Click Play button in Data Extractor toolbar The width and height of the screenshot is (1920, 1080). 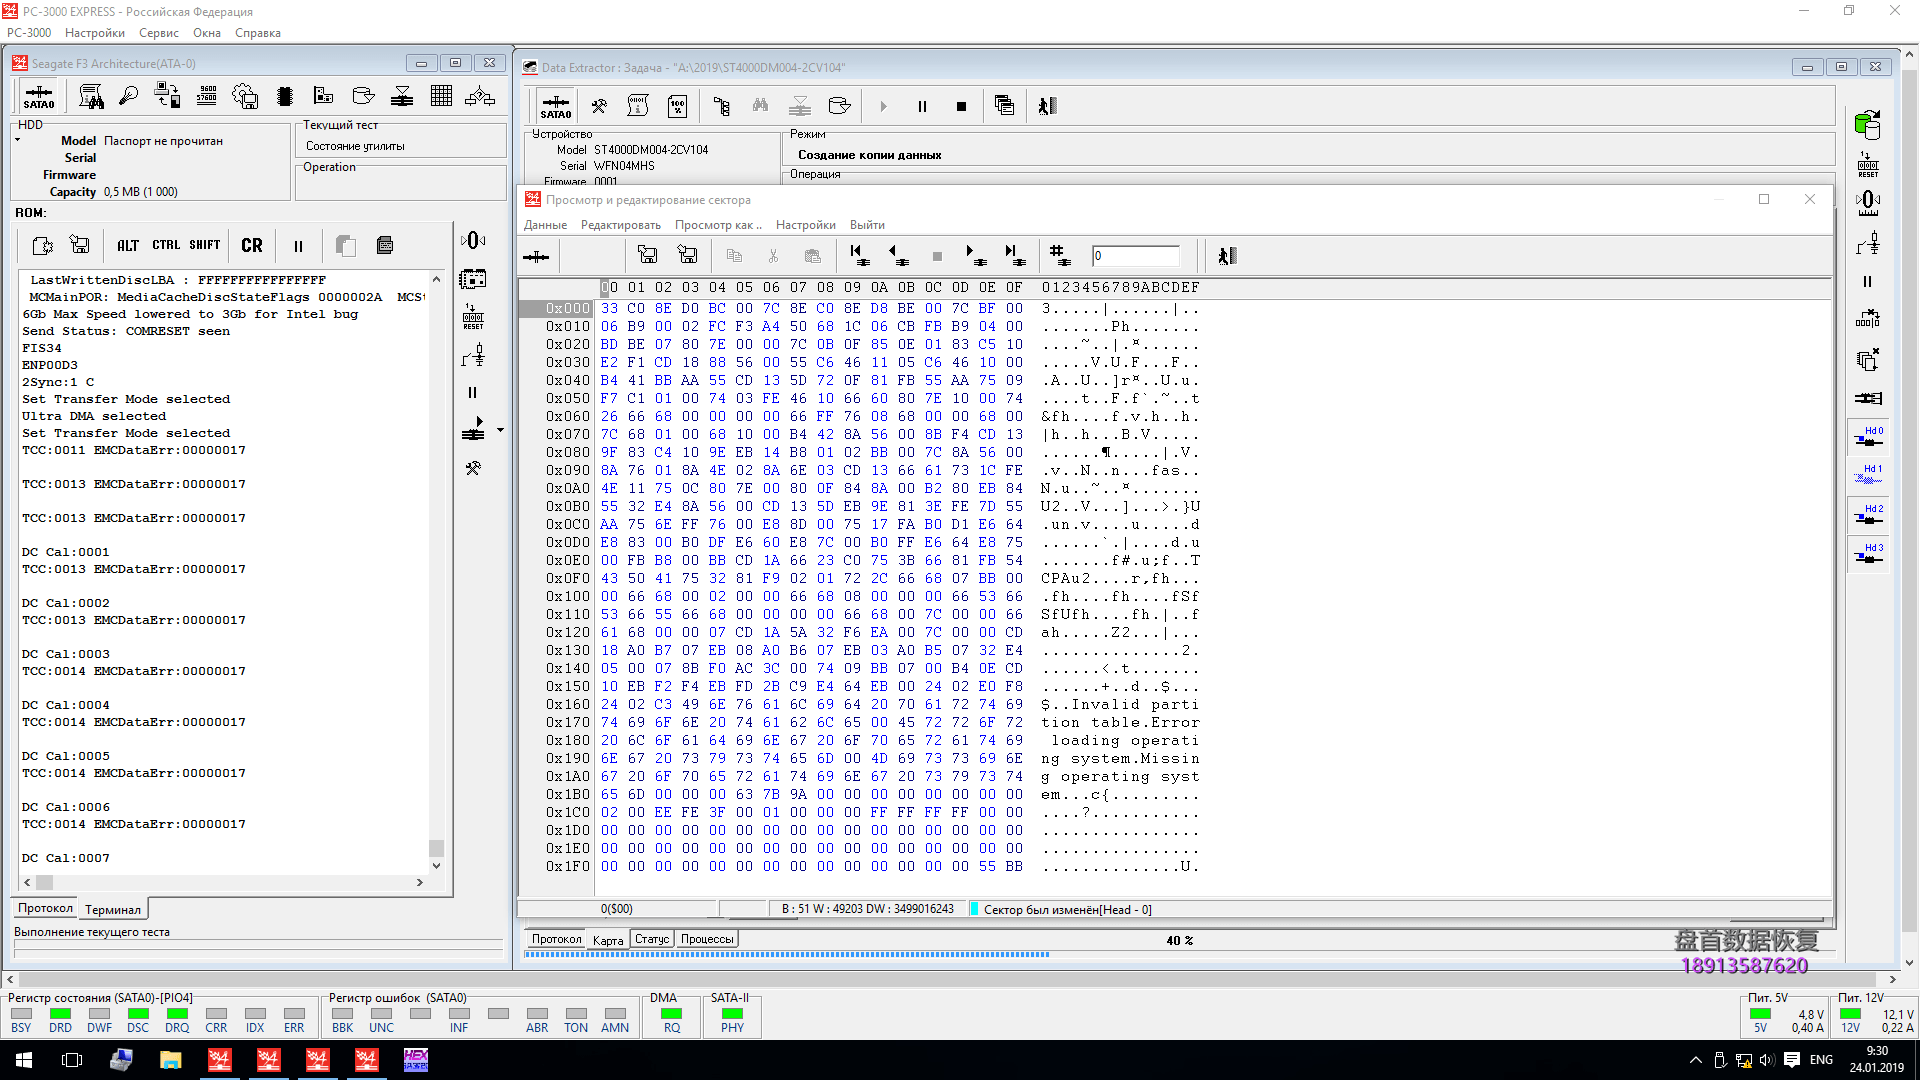[x=883, y=106]
